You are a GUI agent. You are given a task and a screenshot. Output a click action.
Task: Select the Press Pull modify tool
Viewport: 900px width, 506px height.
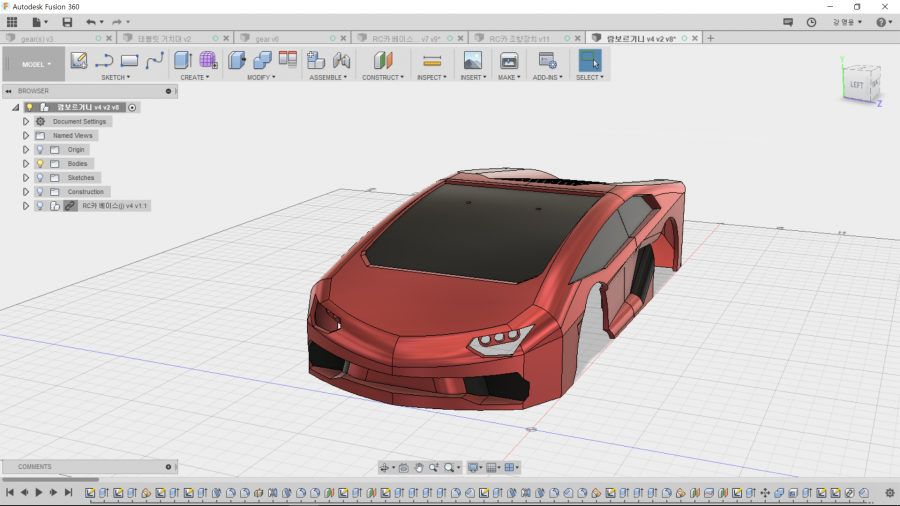pos(236,60)
